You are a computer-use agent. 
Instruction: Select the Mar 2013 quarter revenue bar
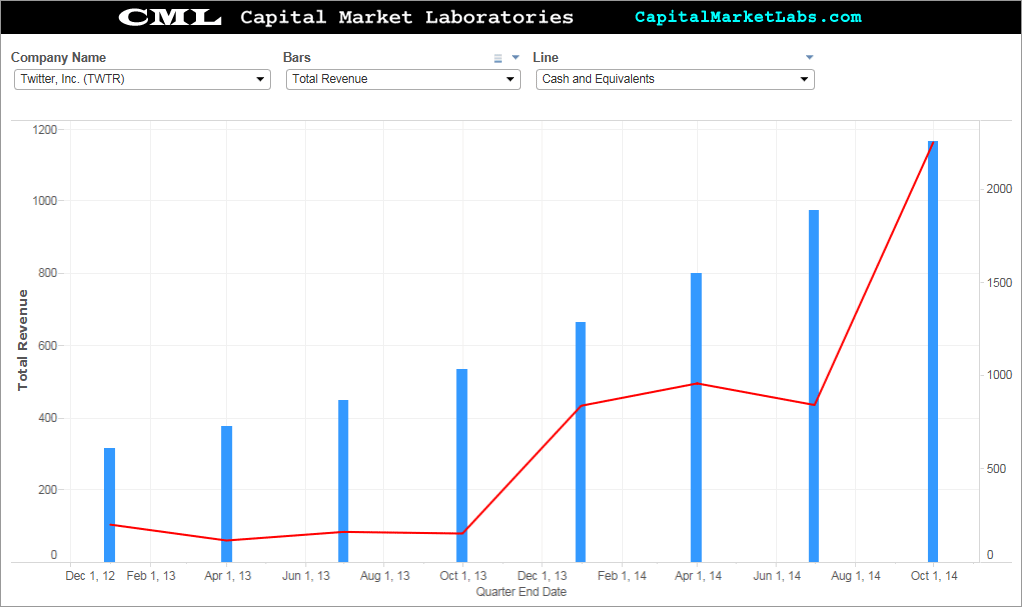(x=226, y=494)
